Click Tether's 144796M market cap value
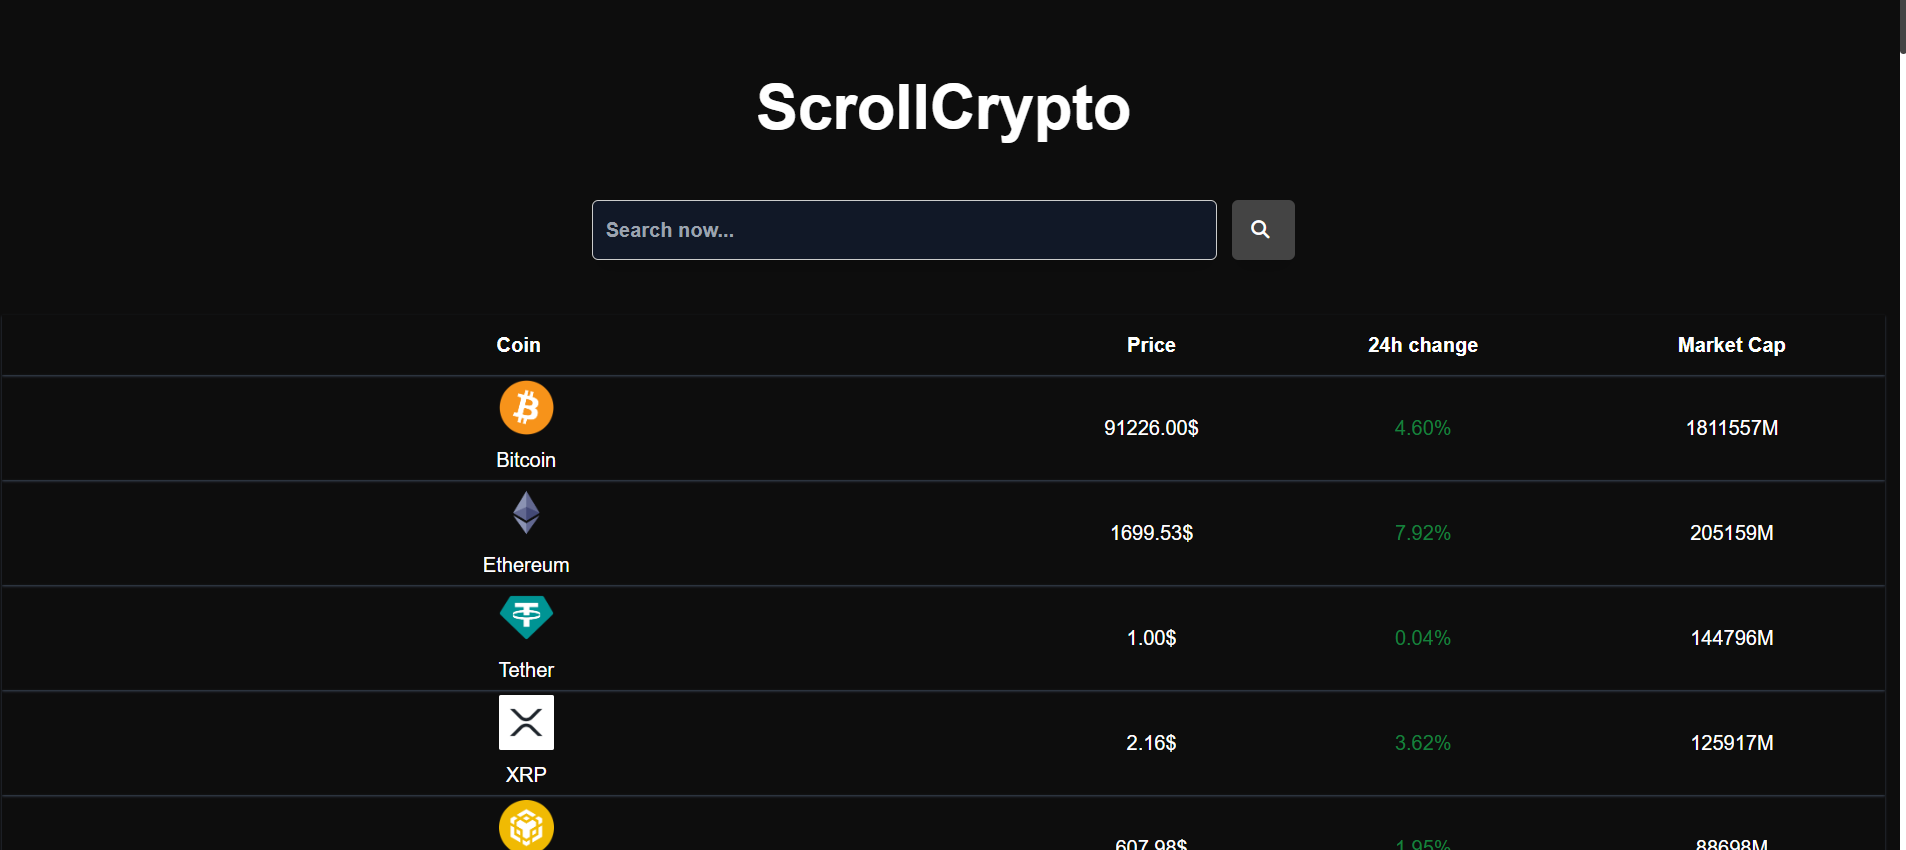The height and width of the screenshot is (850, 1906). [1731, 638]
